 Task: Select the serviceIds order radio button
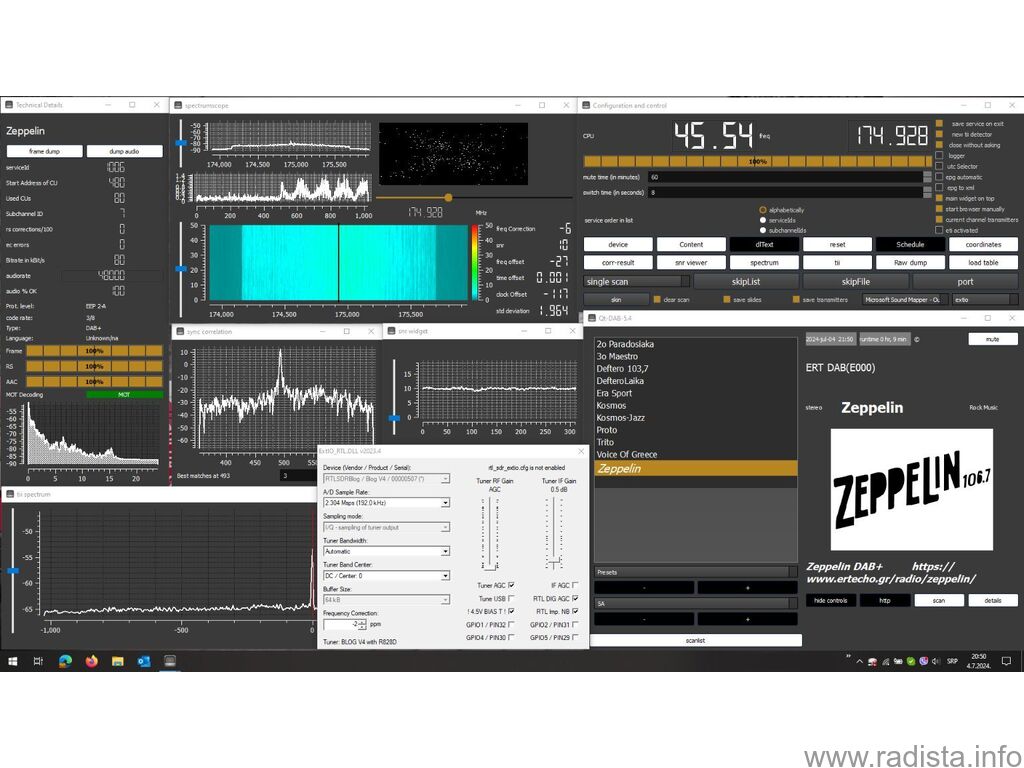763,220
